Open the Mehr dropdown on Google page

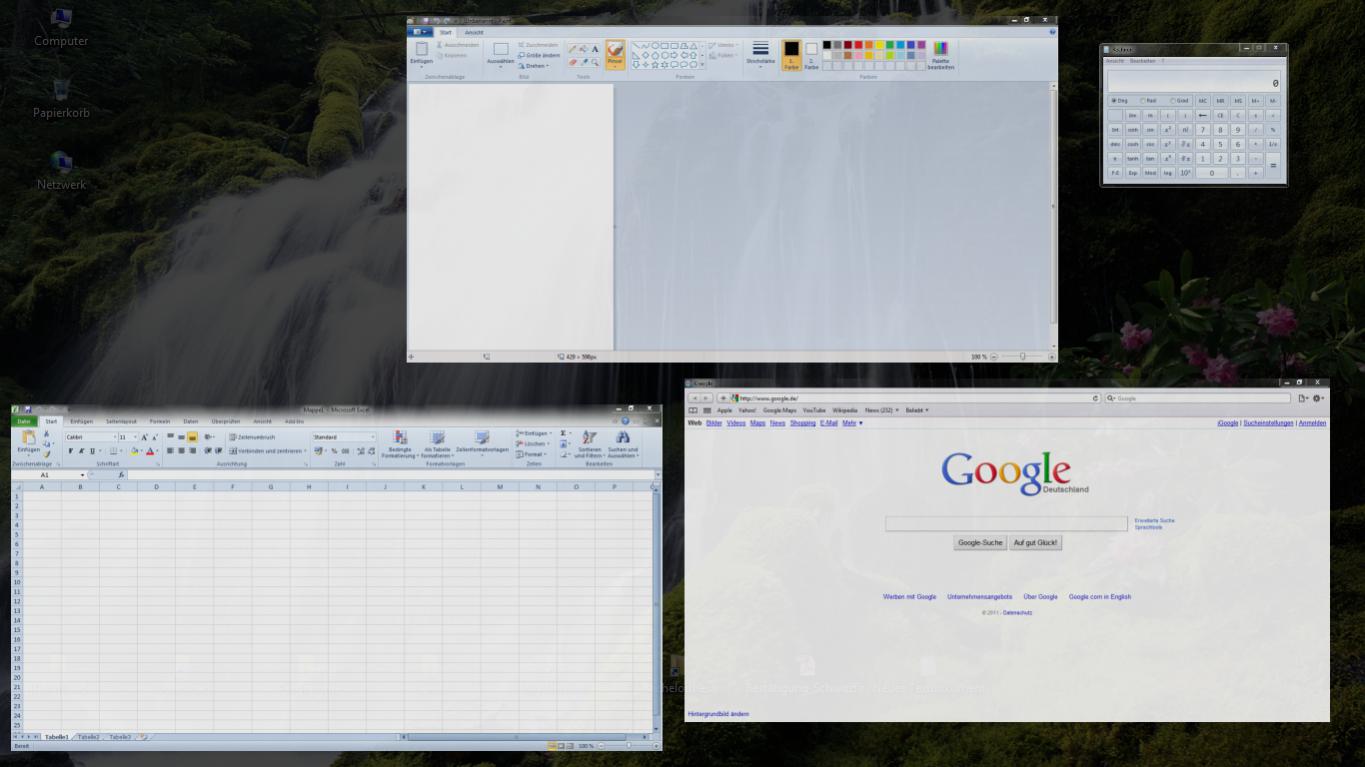point(852,423)
